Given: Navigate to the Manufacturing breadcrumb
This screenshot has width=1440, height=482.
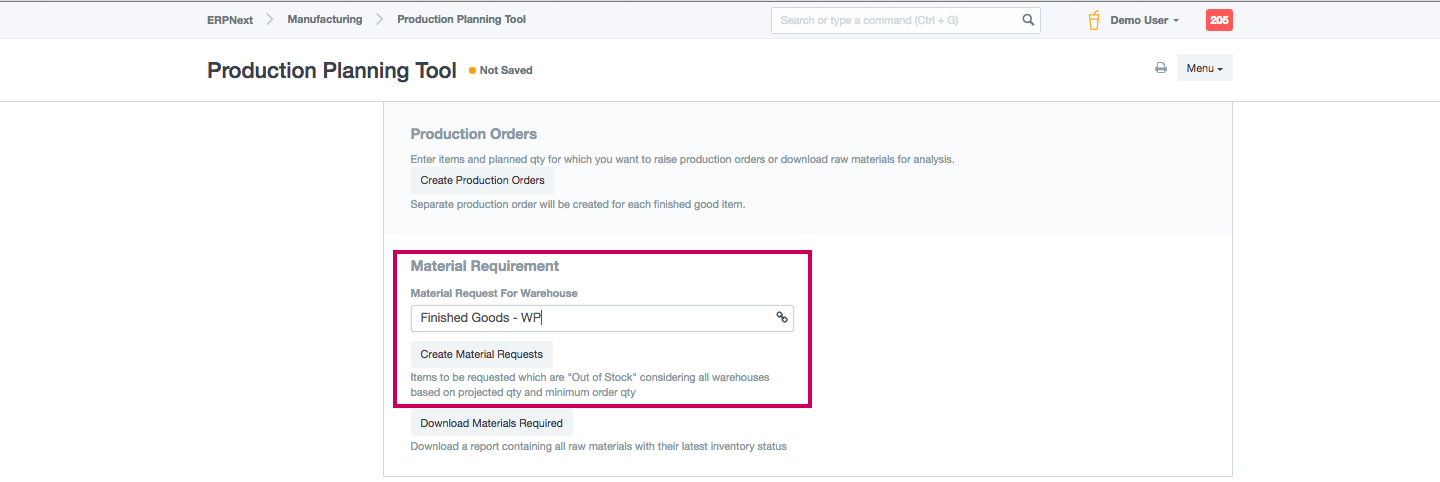Looking at the screenshot, I should pos(325,20).
